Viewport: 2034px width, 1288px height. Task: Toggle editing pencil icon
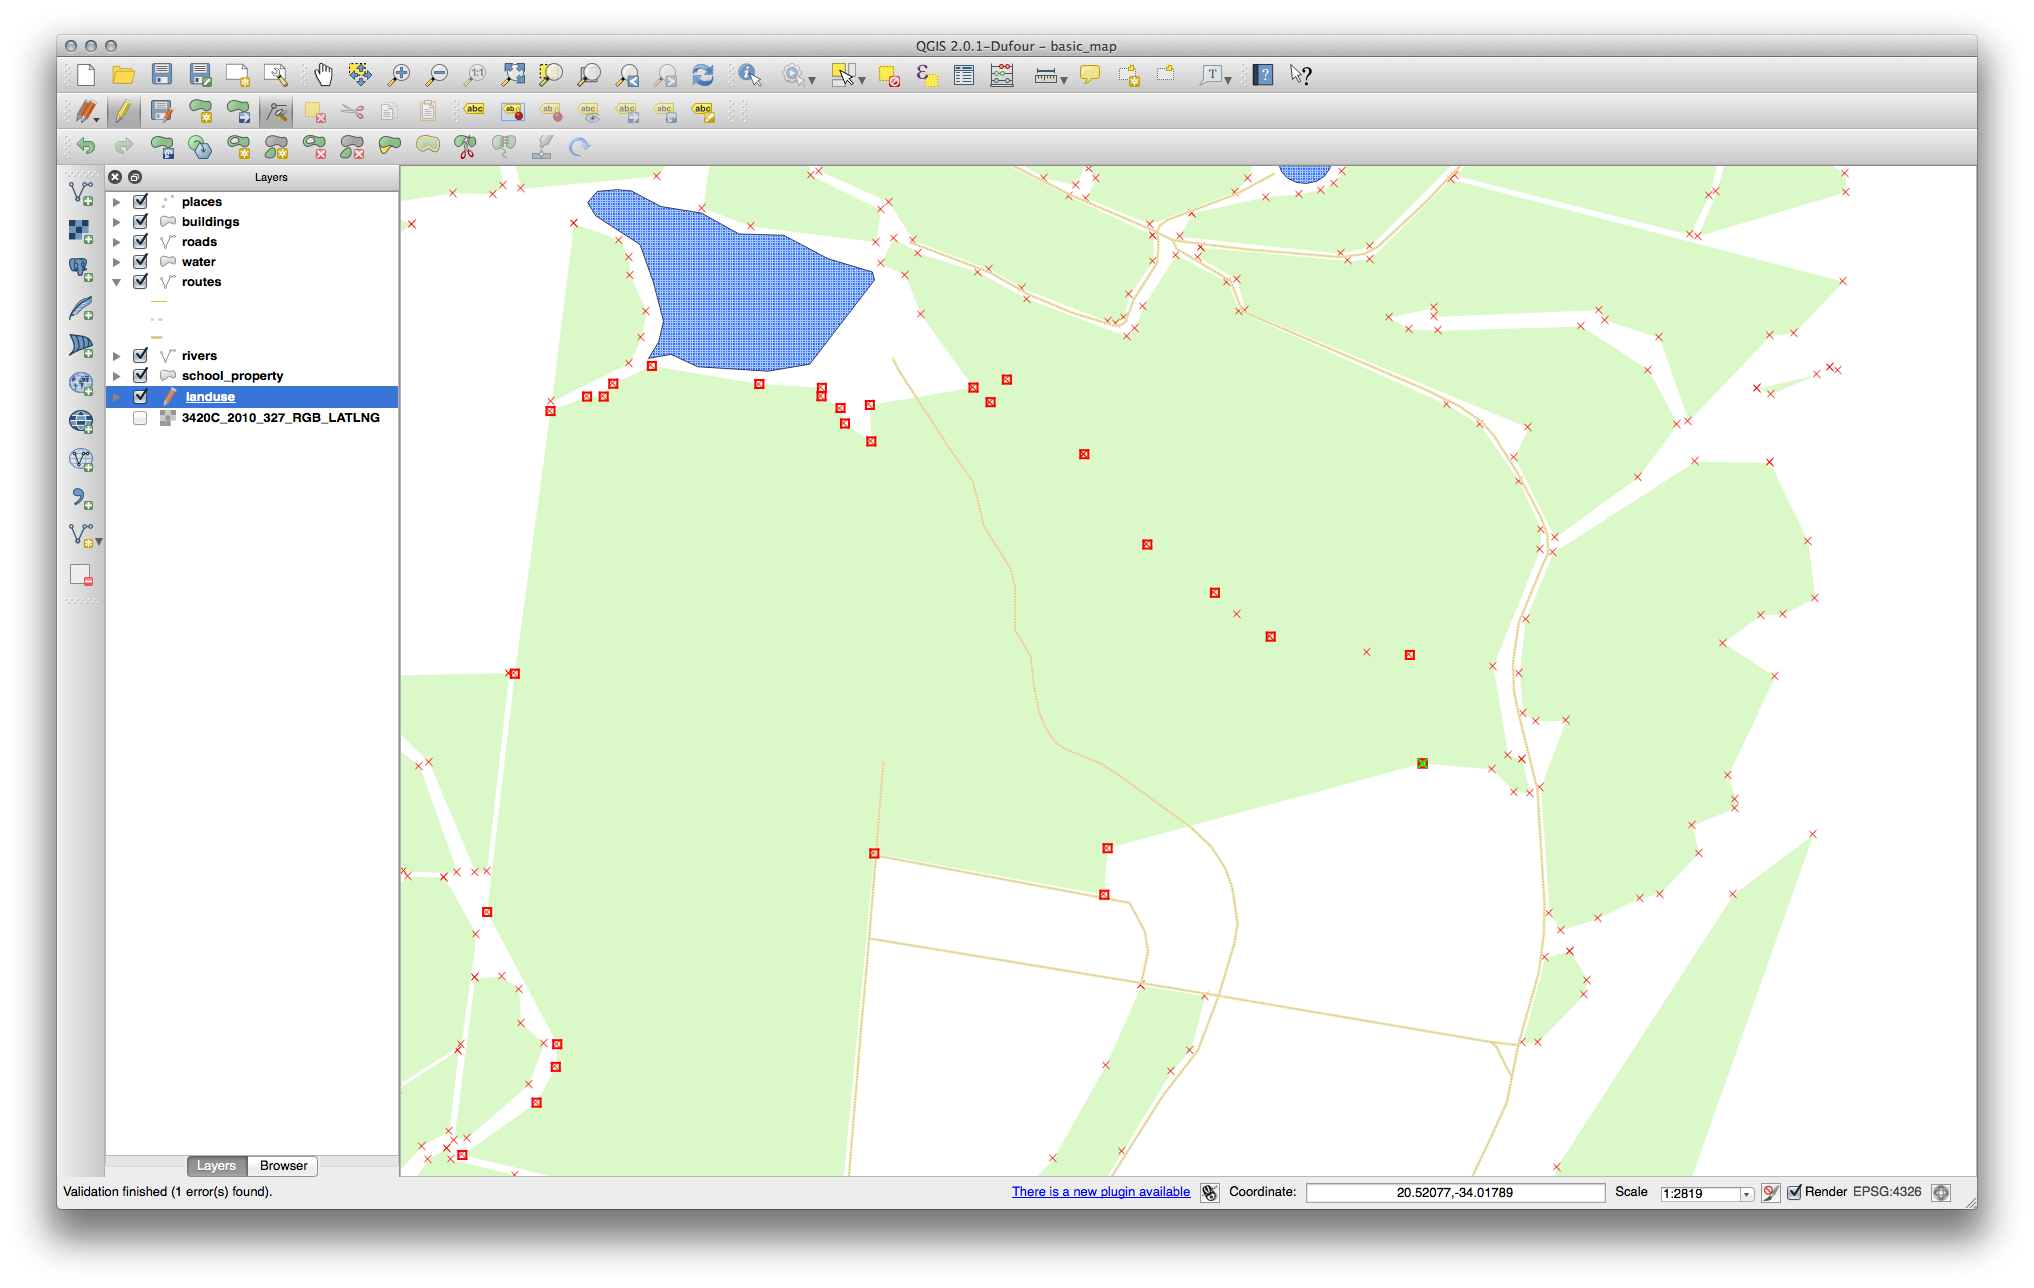tap(123, 112)
